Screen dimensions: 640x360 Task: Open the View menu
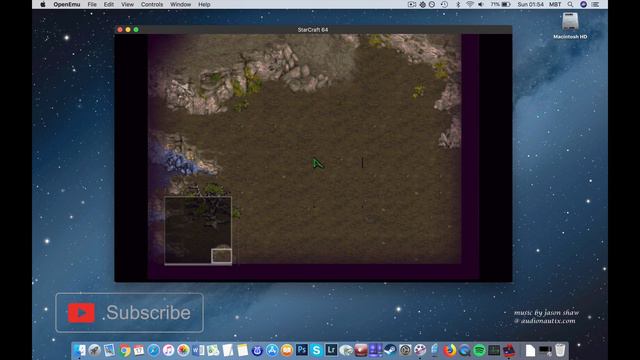click(x=127, y=4)
